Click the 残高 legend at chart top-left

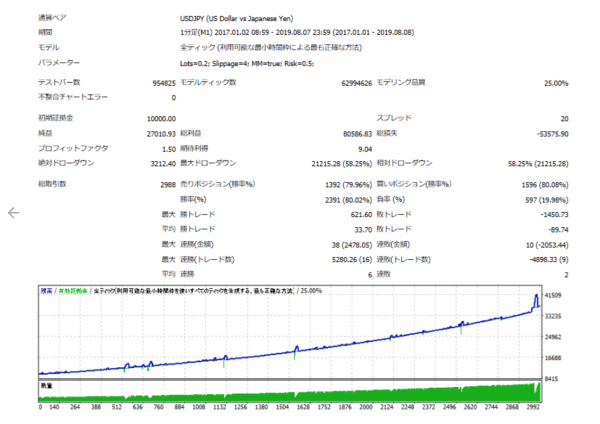[x=47, y=289]
